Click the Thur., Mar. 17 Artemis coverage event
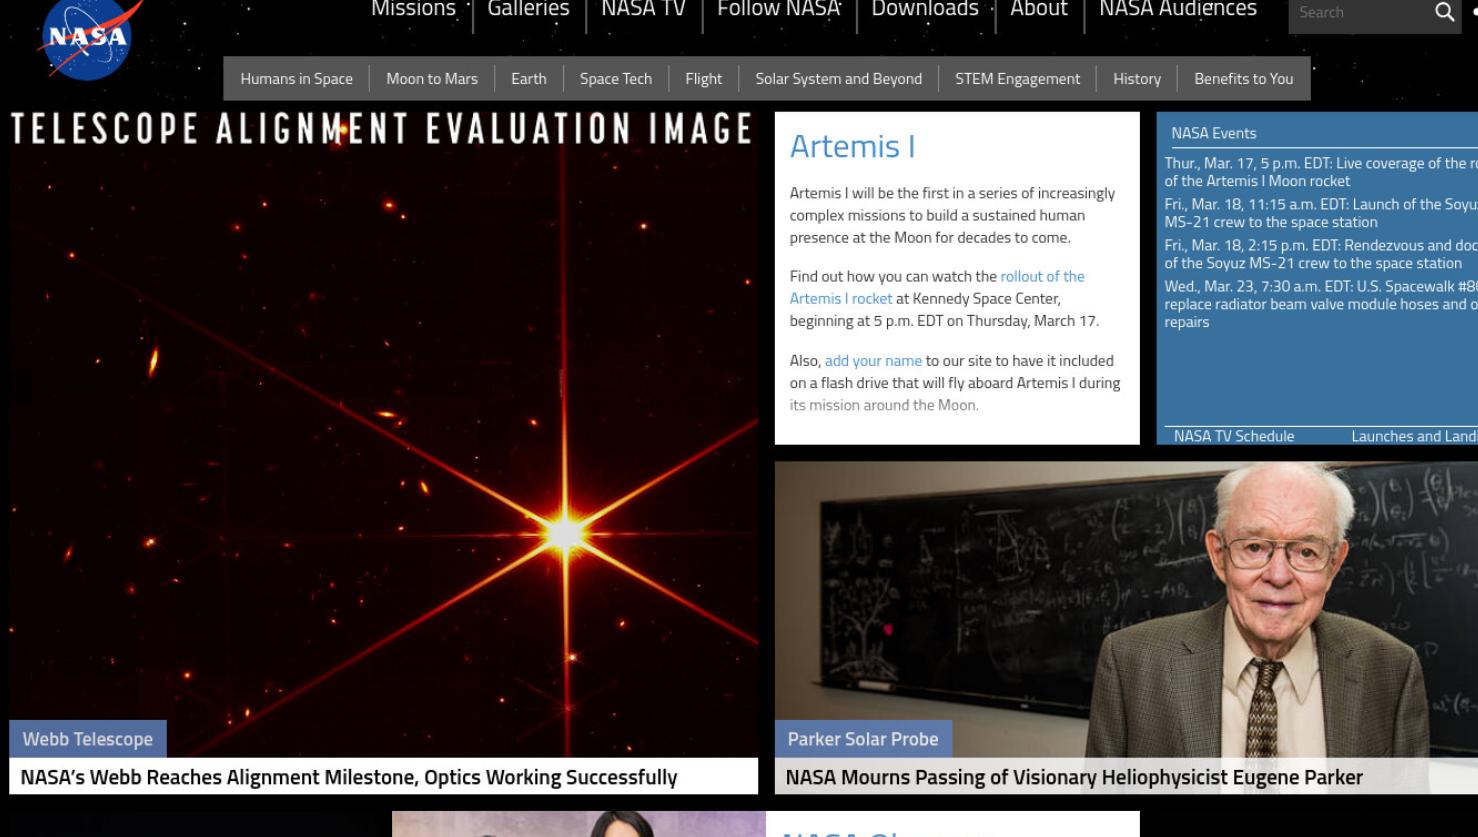The width and height of the screenshot is (1478, 837). [1321, 172]
